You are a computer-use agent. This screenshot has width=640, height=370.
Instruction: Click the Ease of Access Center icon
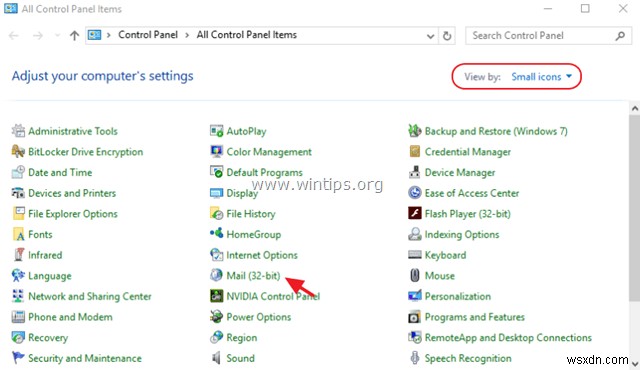(x=415, y=193)
